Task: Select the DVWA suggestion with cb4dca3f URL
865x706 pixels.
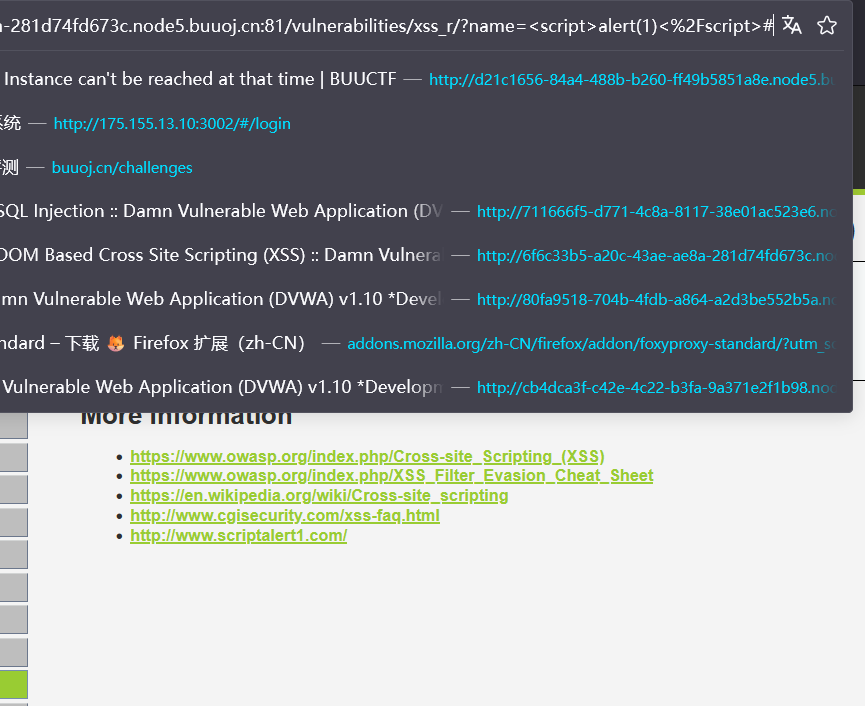Action: click(422, 387)
